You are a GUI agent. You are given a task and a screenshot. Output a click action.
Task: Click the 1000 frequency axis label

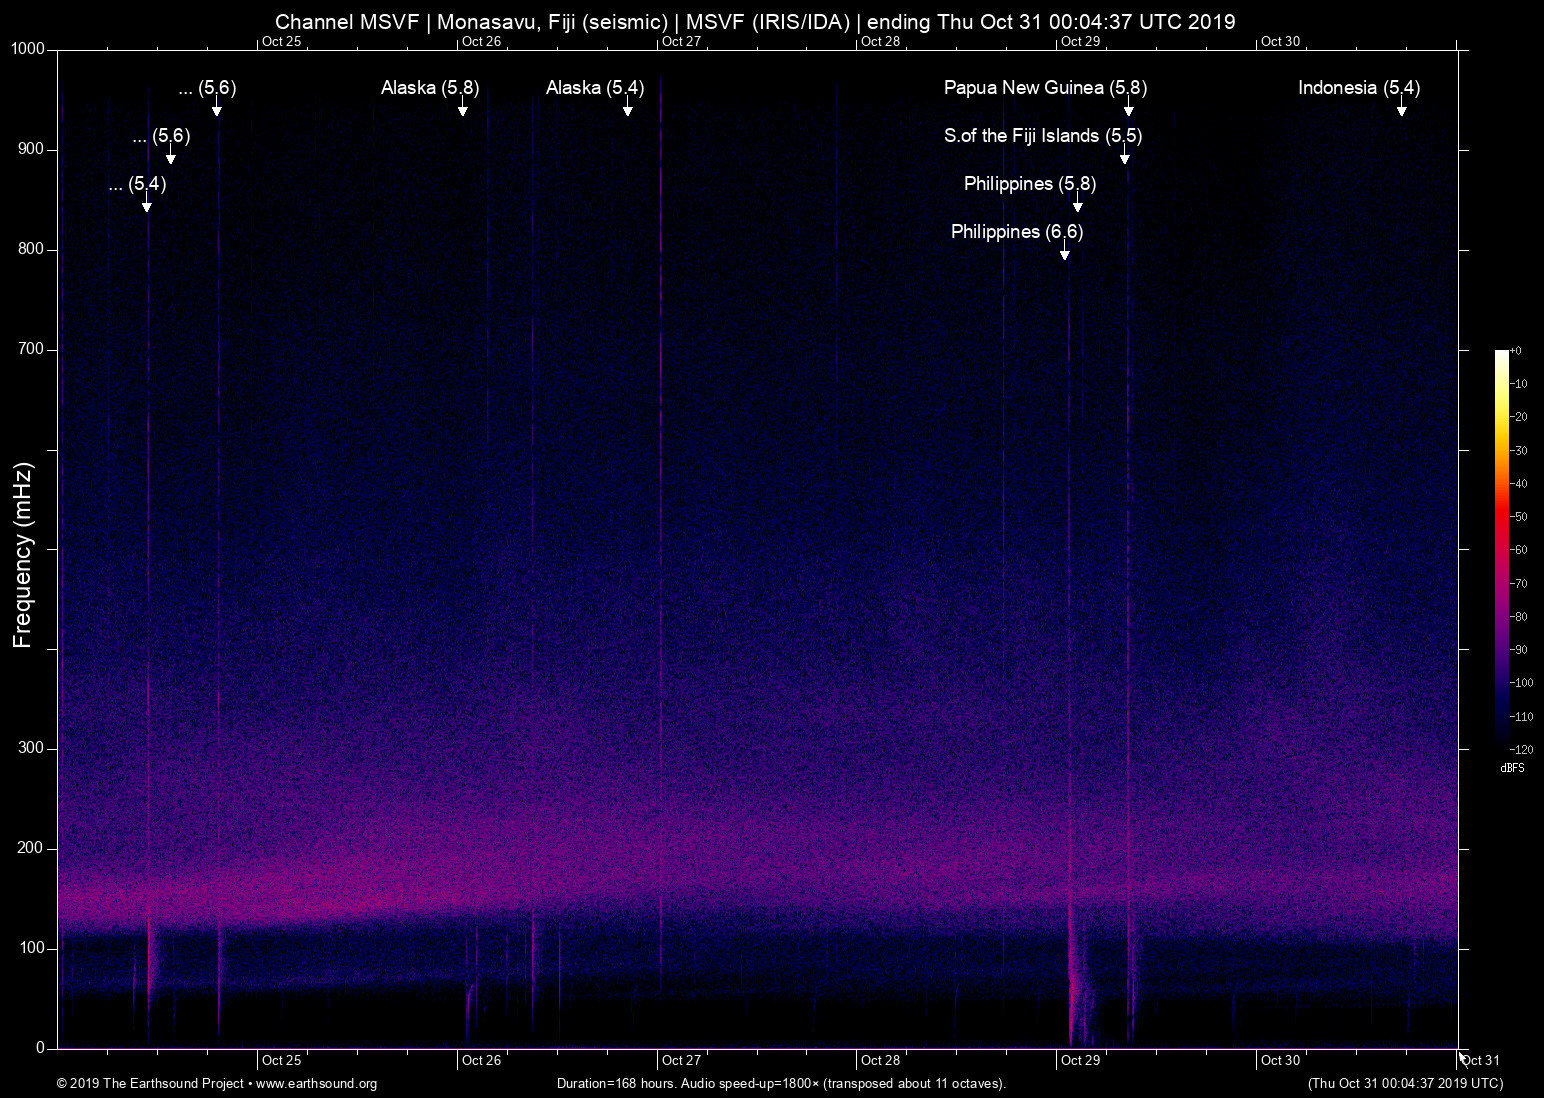[x=28, y=49]
